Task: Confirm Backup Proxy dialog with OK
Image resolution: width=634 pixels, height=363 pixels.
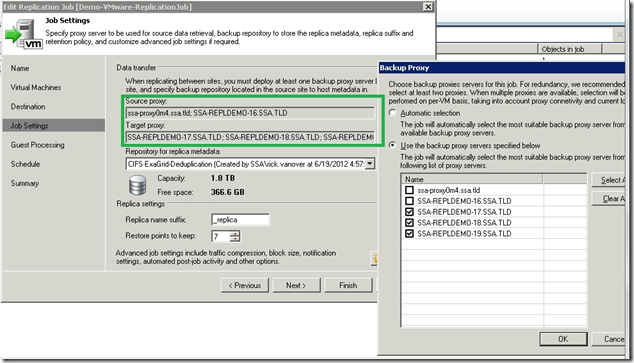Action: [x=563, y=339]
